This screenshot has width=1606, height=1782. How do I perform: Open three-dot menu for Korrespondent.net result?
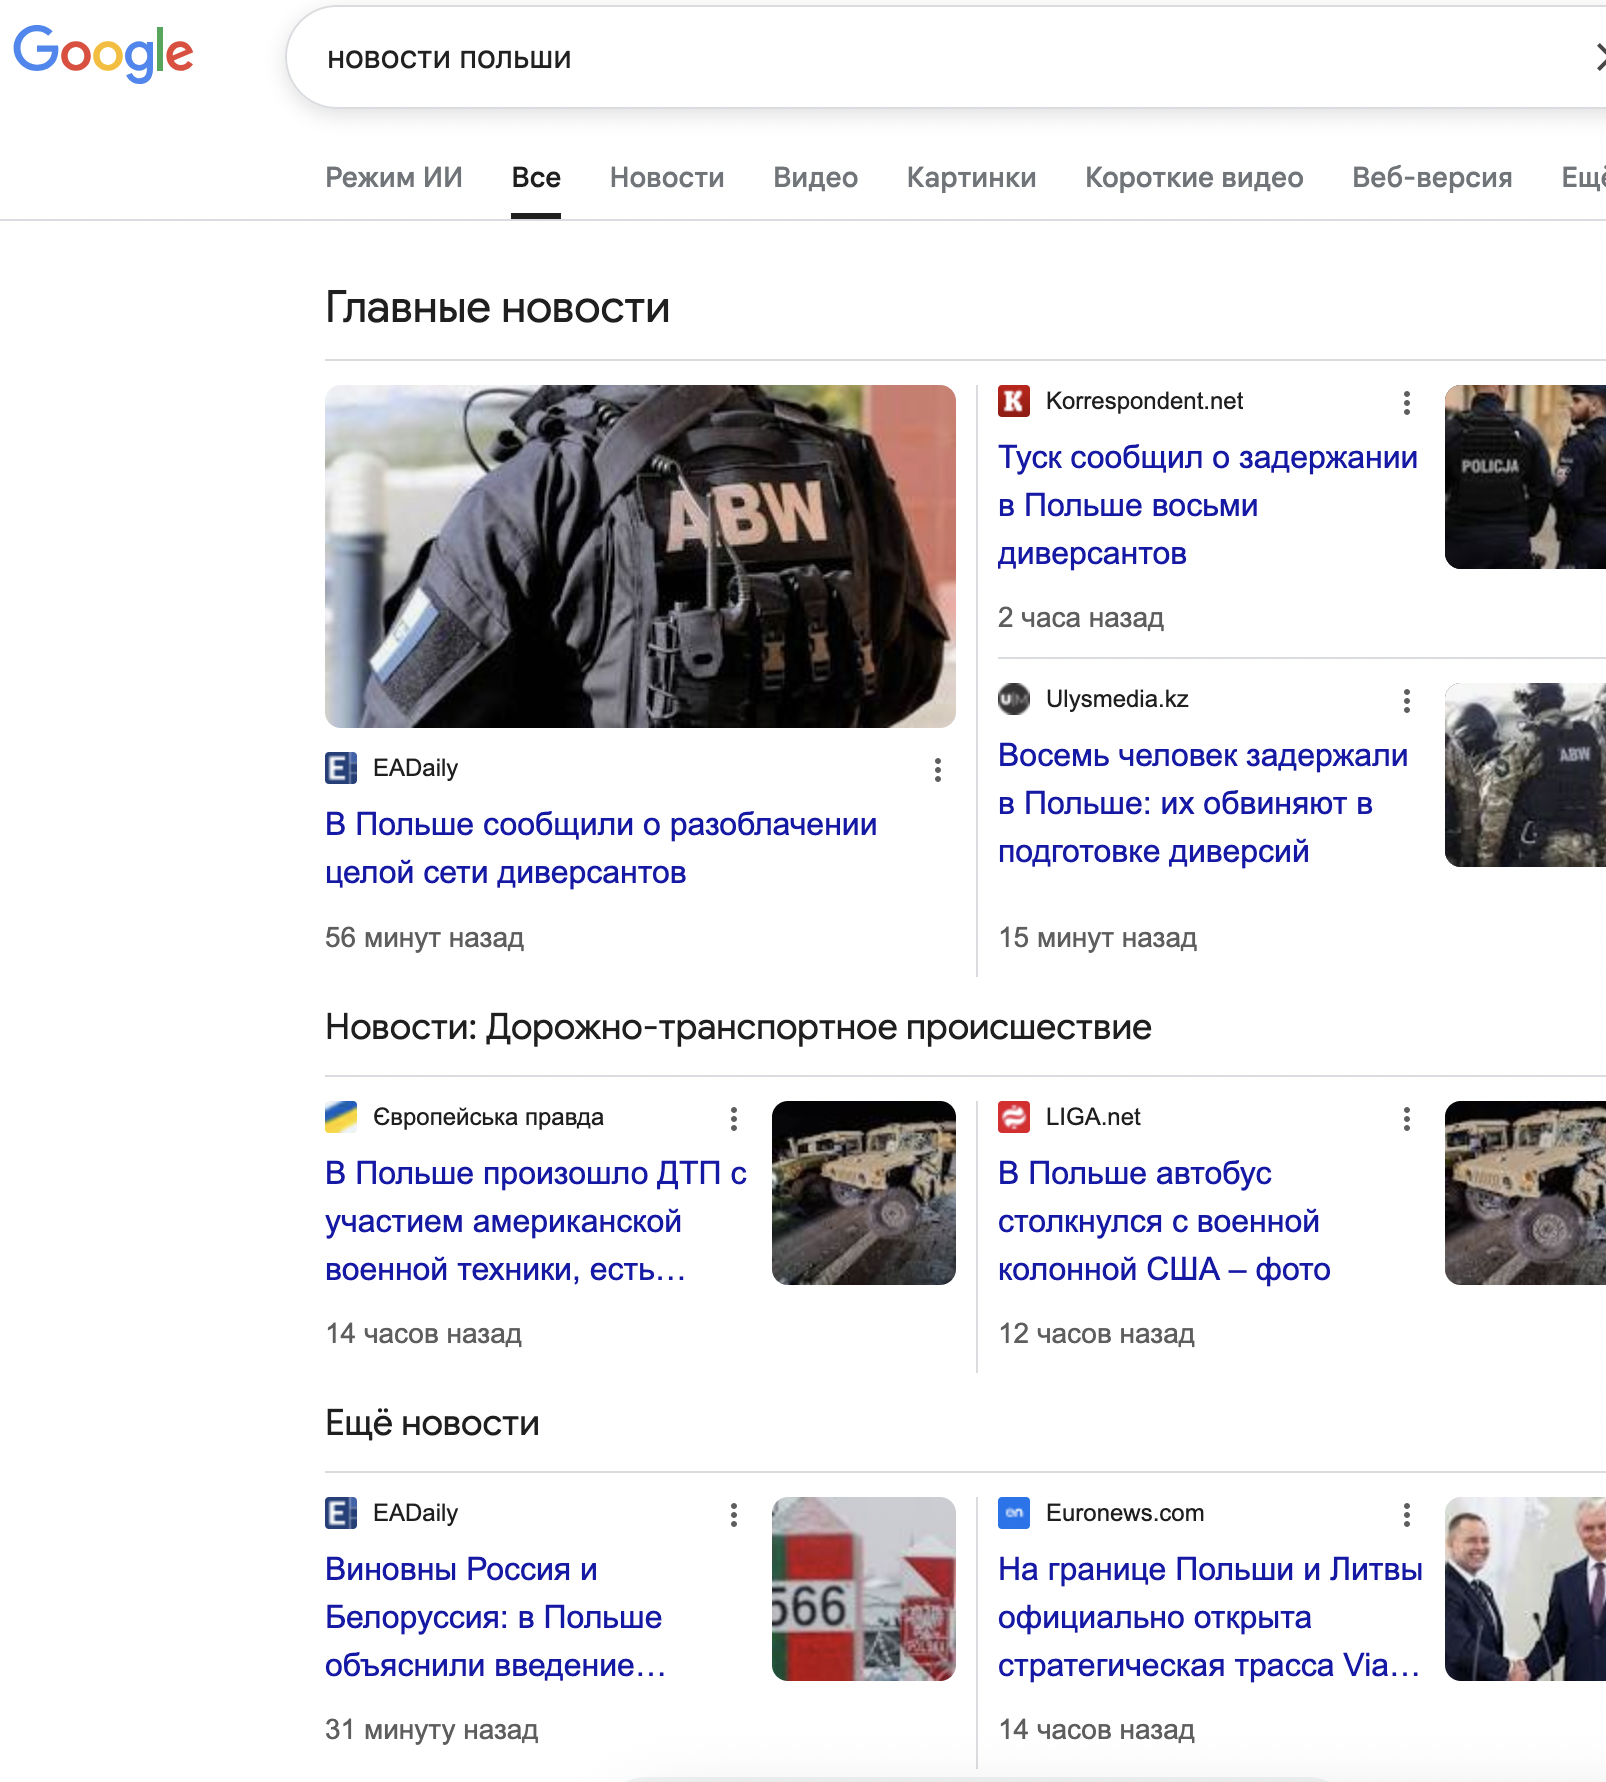point(1406,403)
